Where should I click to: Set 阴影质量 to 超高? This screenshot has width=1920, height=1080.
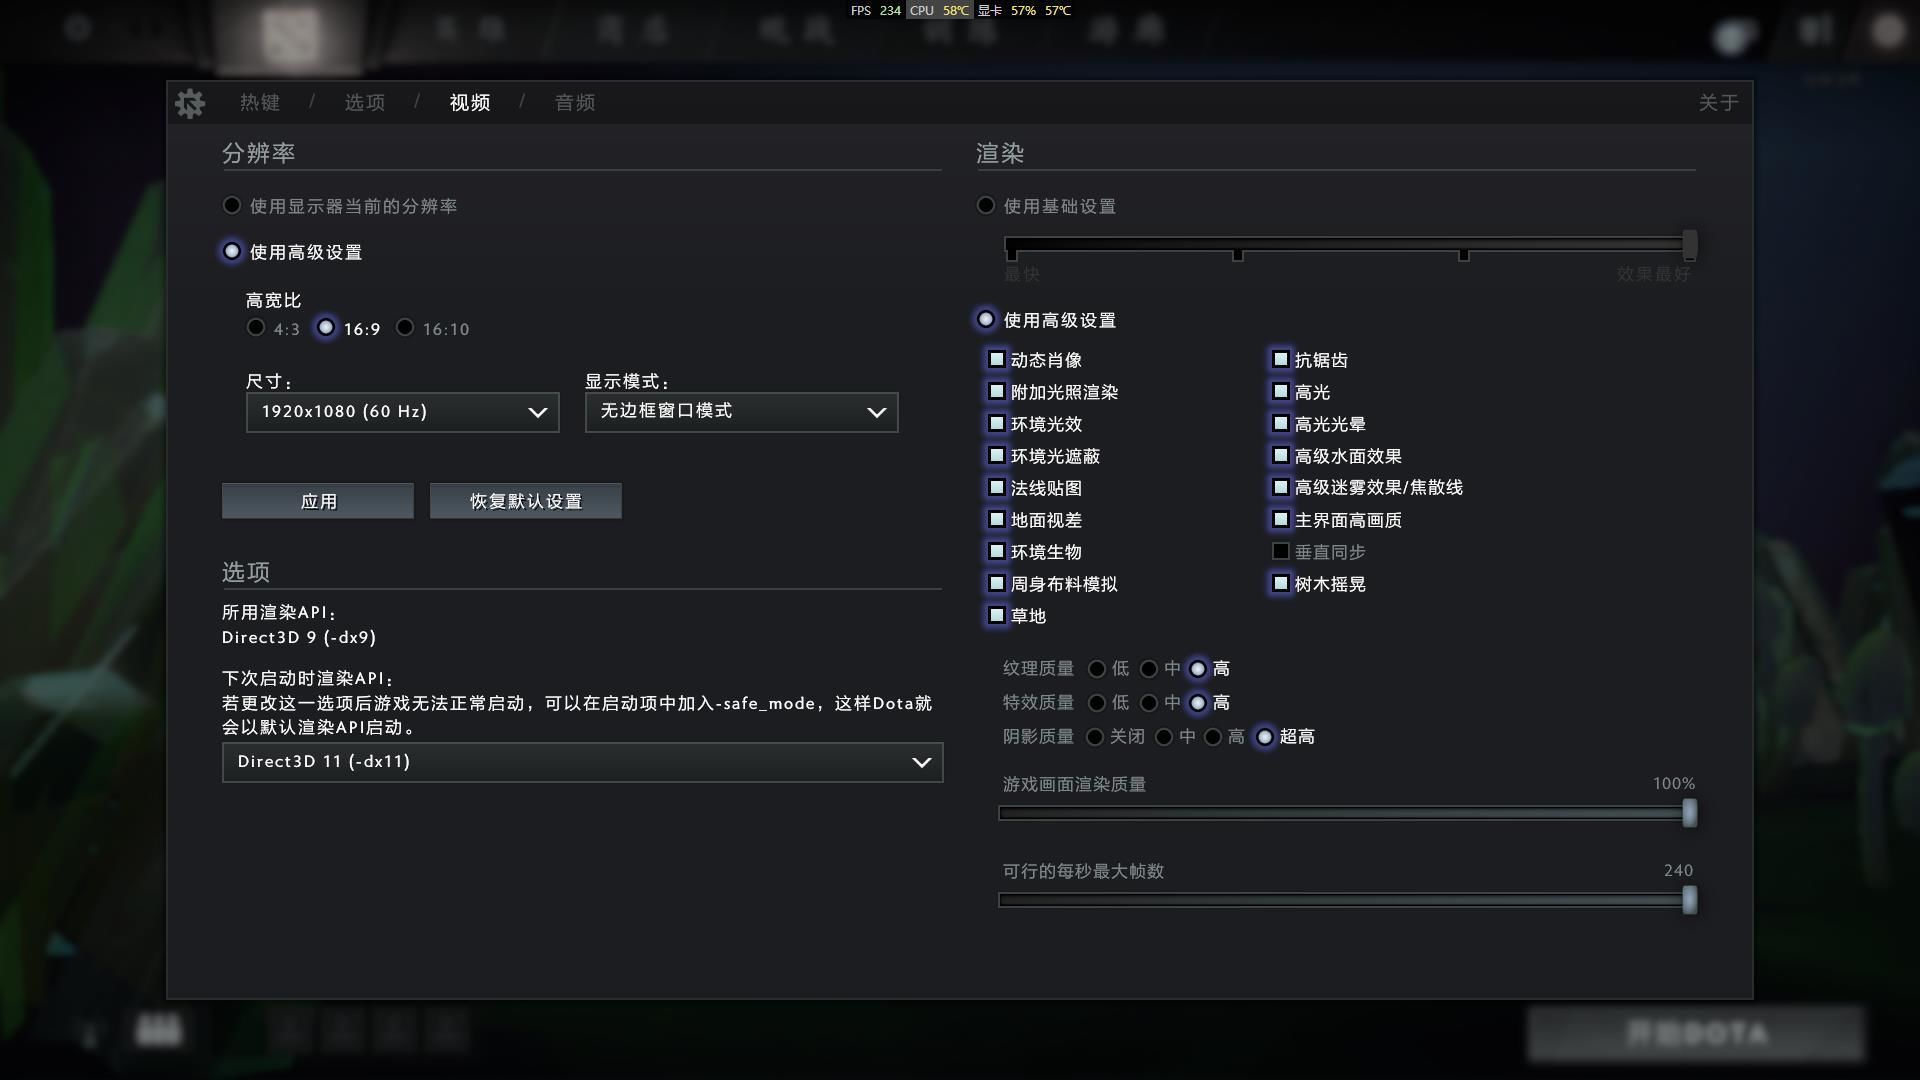point(1265,737)
